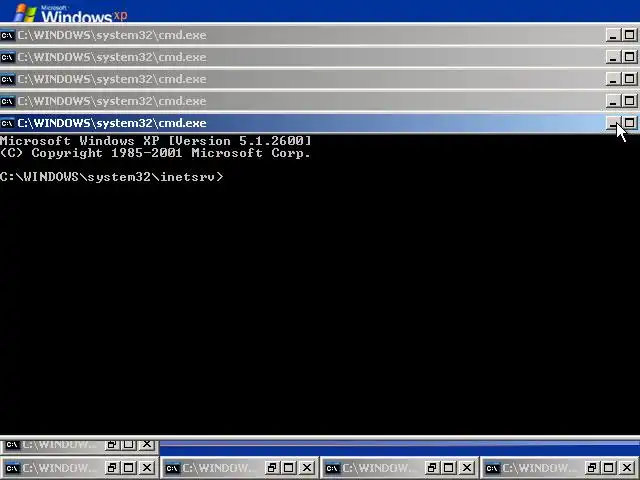The width and height of the screenshot is (640, 480).
Task: Maximize the third minimized cmd window in bottom row
Action: [449, 468]
